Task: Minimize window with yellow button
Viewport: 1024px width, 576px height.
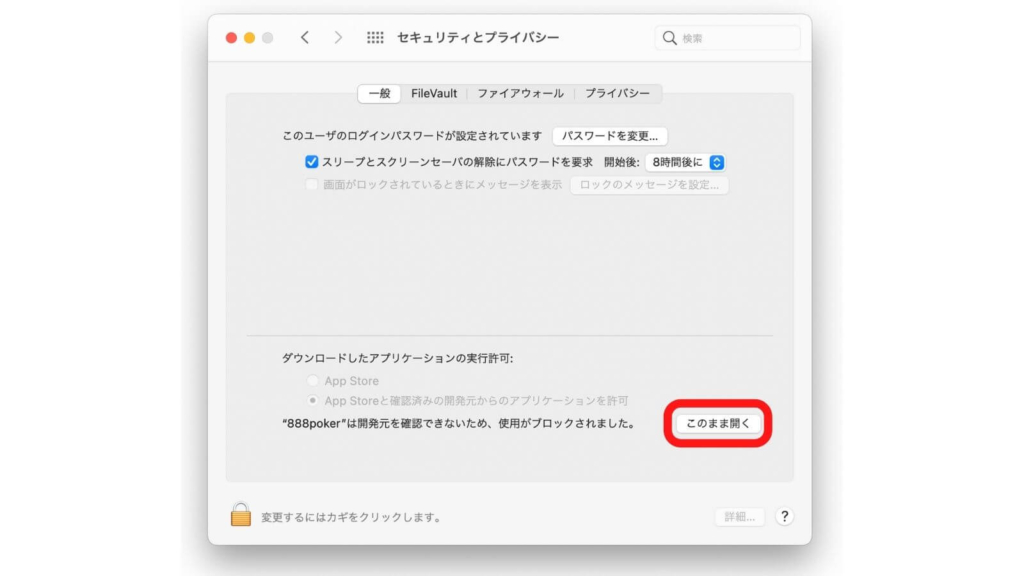Action: point(249,38)
